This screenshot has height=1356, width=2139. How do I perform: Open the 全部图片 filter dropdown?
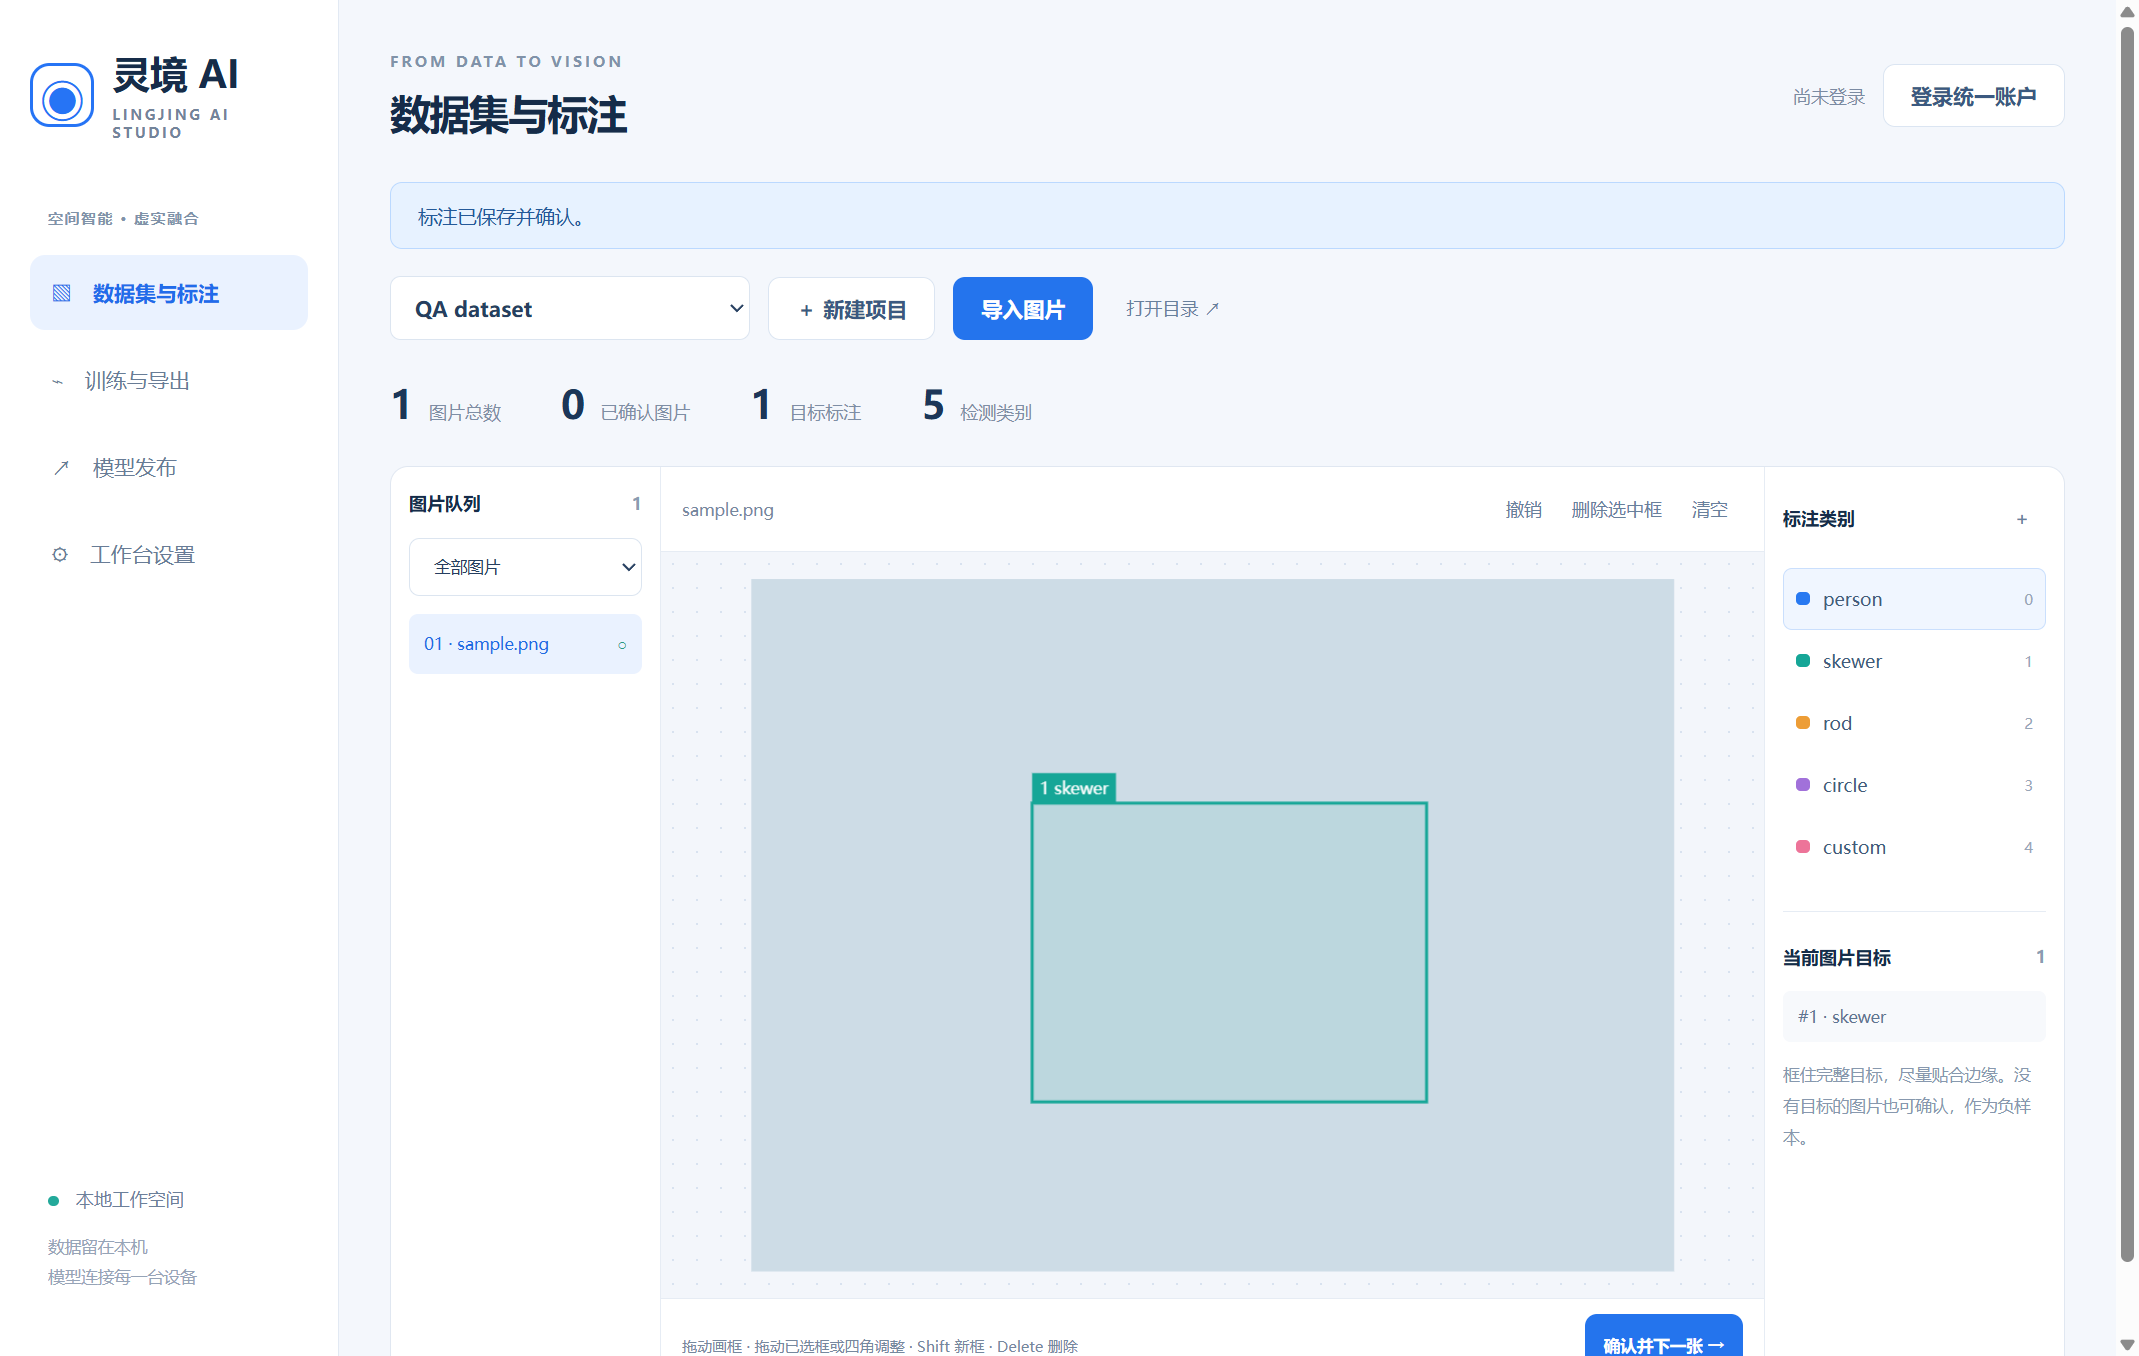[x=525, y=567]
